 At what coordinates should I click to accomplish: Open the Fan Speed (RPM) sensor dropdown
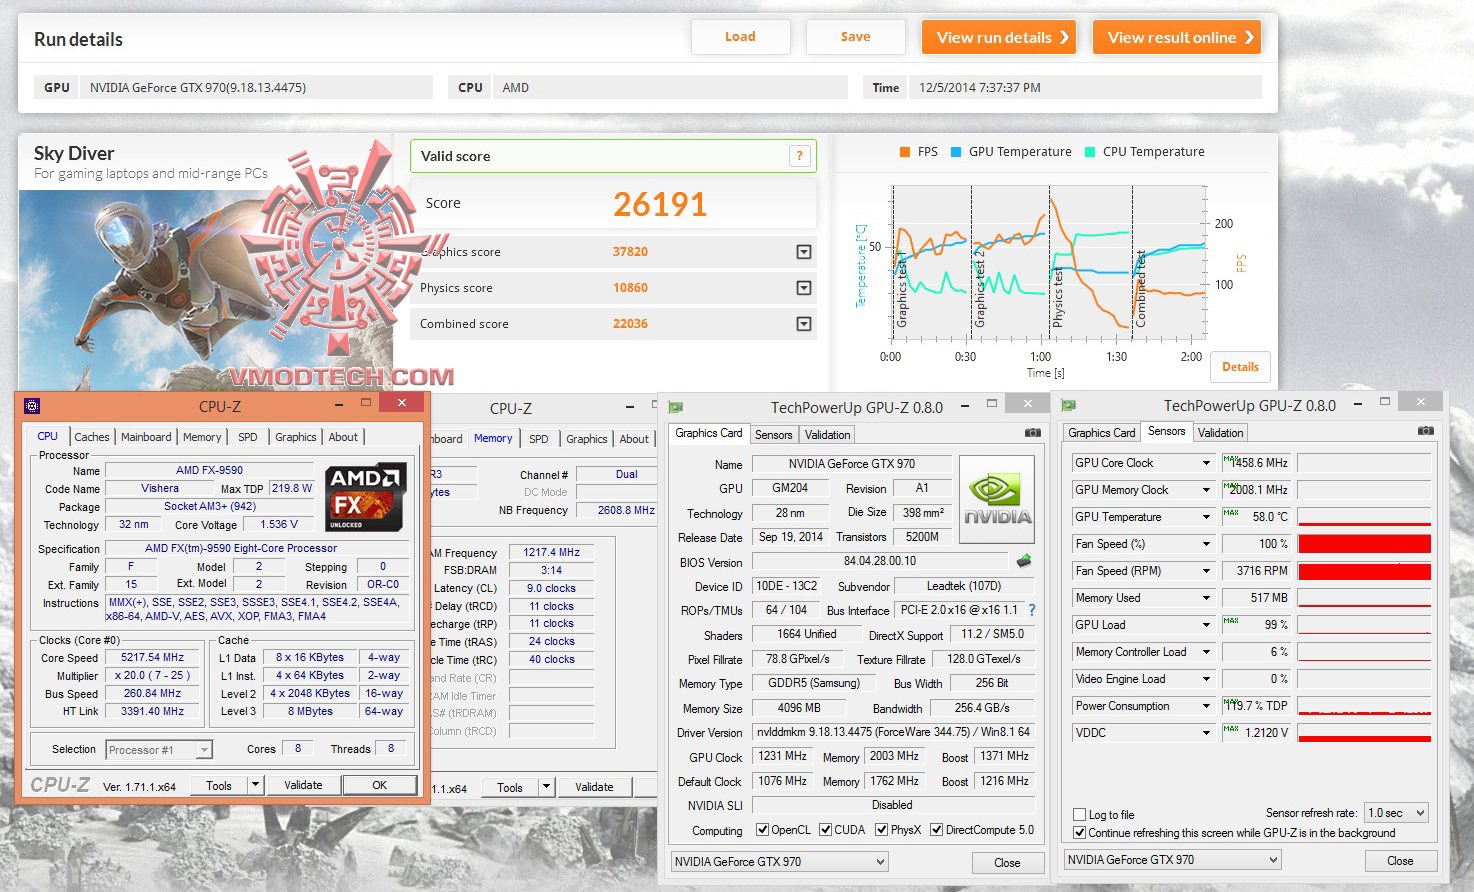coord(1206,571)
